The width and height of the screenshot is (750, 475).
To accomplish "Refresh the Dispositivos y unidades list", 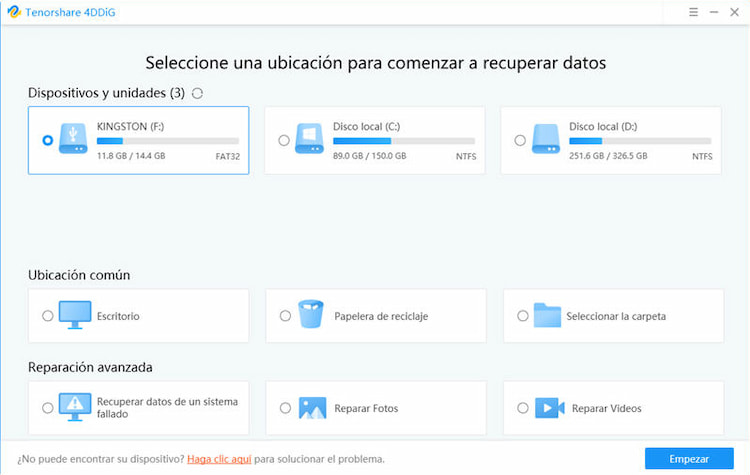I will tap(198, 93).
